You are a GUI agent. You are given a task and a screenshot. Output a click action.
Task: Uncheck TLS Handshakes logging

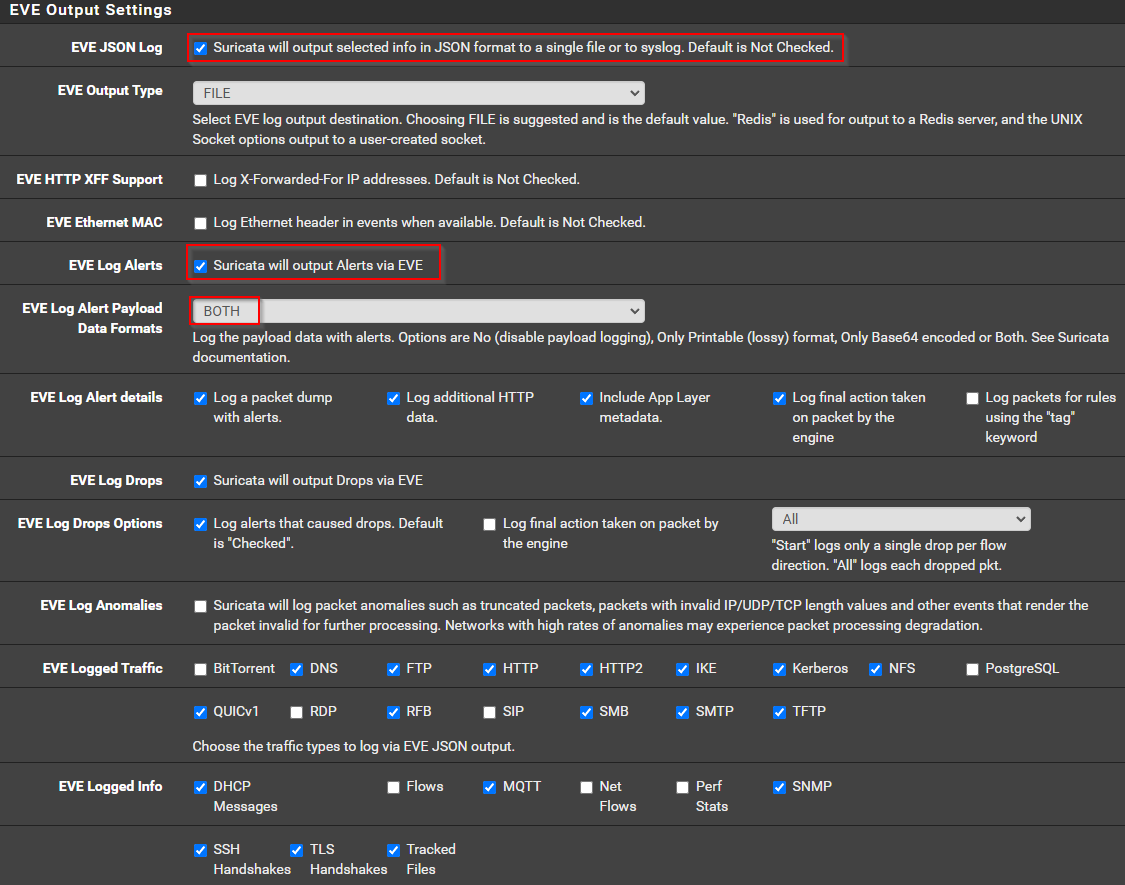pyautogui.click(x=296, y=850)
